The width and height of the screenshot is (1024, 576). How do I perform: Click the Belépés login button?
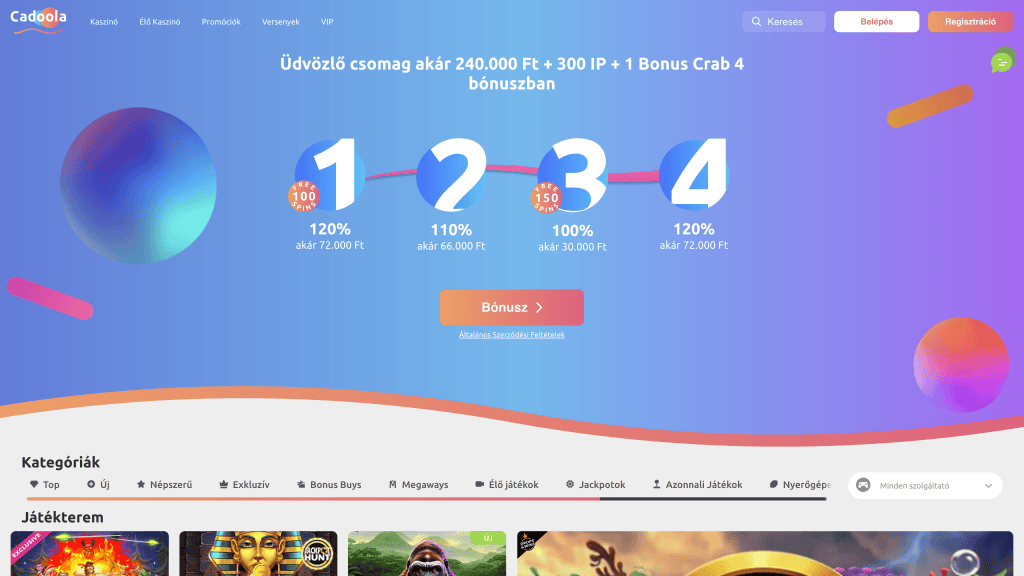(x=876, y=22)
